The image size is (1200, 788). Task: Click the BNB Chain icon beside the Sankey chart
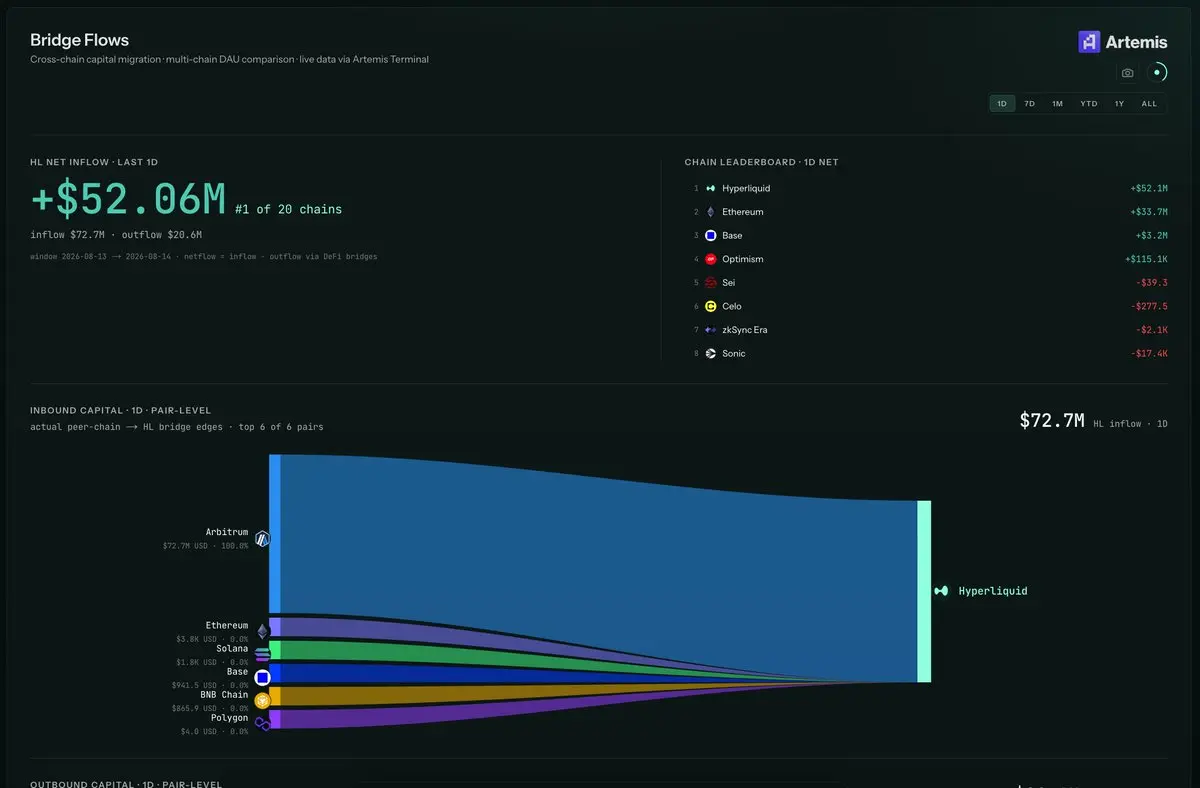click(263, 700)
